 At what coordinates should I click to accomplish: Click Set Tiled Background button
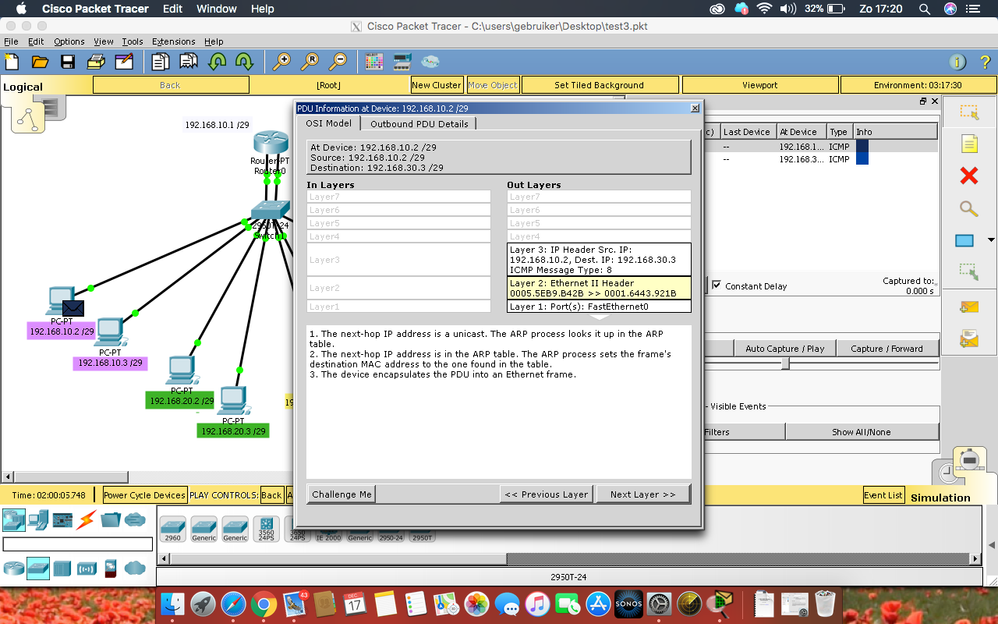point(599,85)
